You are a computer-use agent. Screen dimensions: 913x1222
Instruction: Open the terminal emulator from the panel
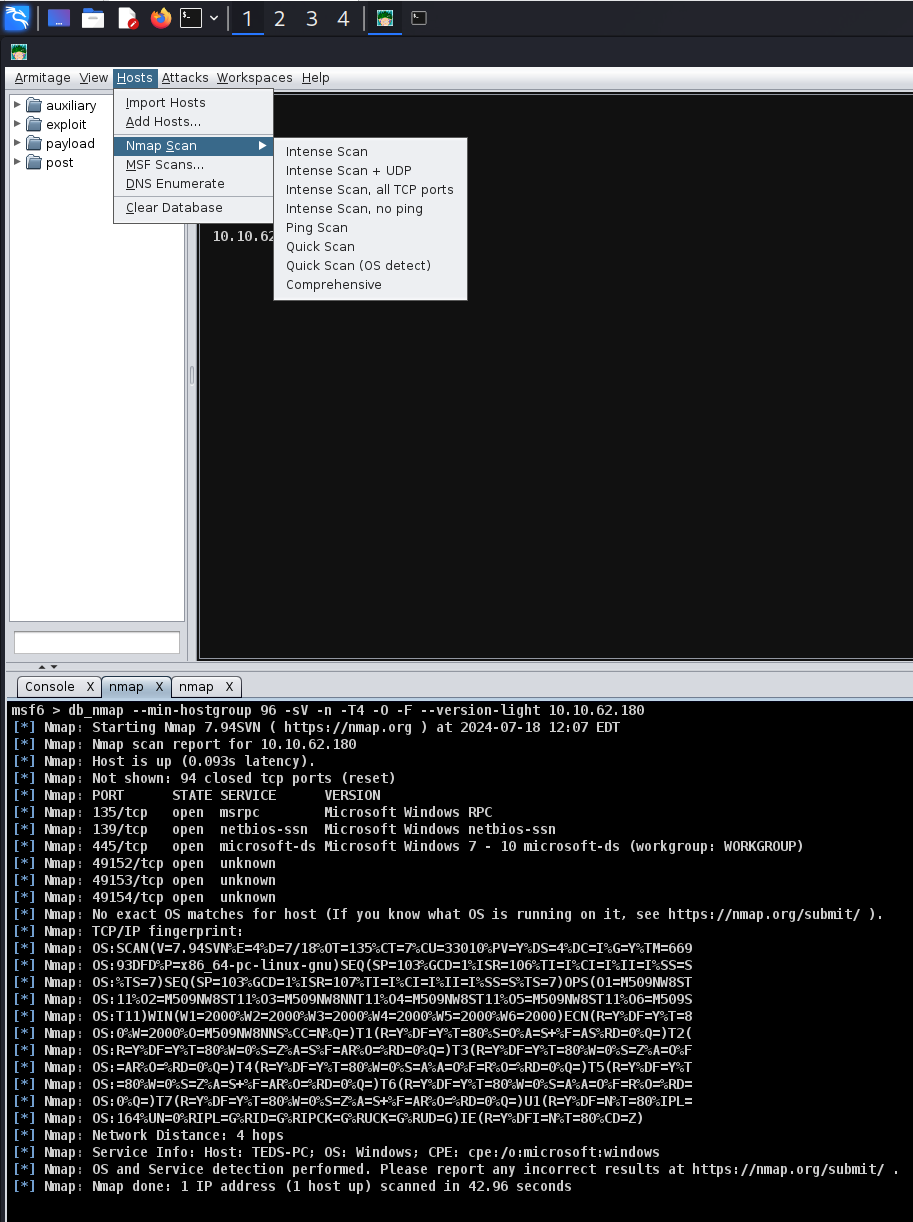point(191,18)
